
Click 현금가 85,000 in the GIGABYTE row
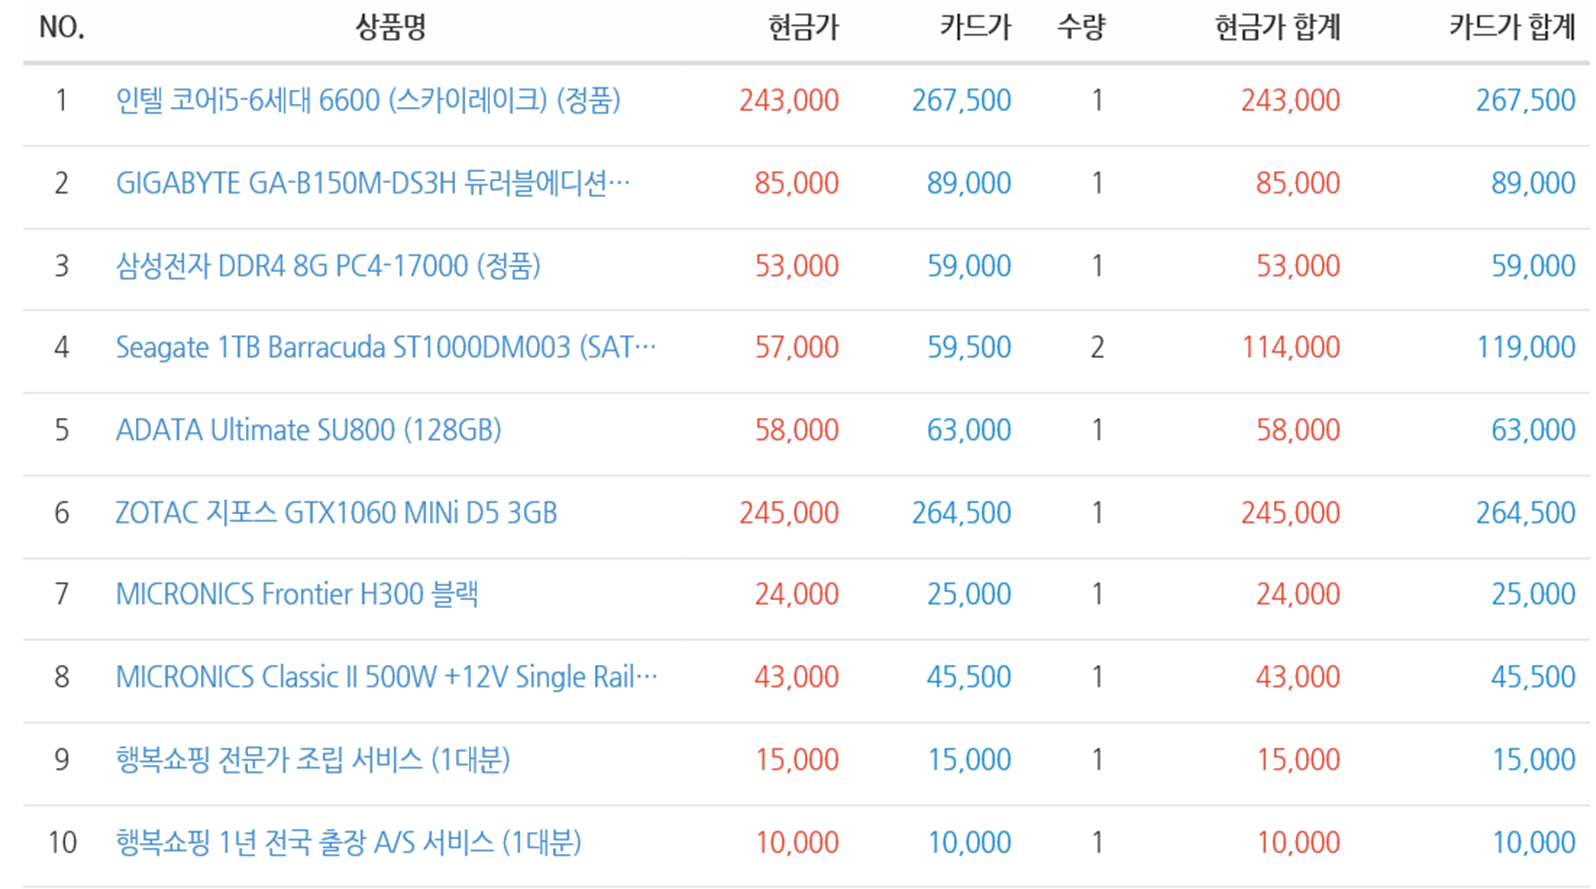coord(797,183)
